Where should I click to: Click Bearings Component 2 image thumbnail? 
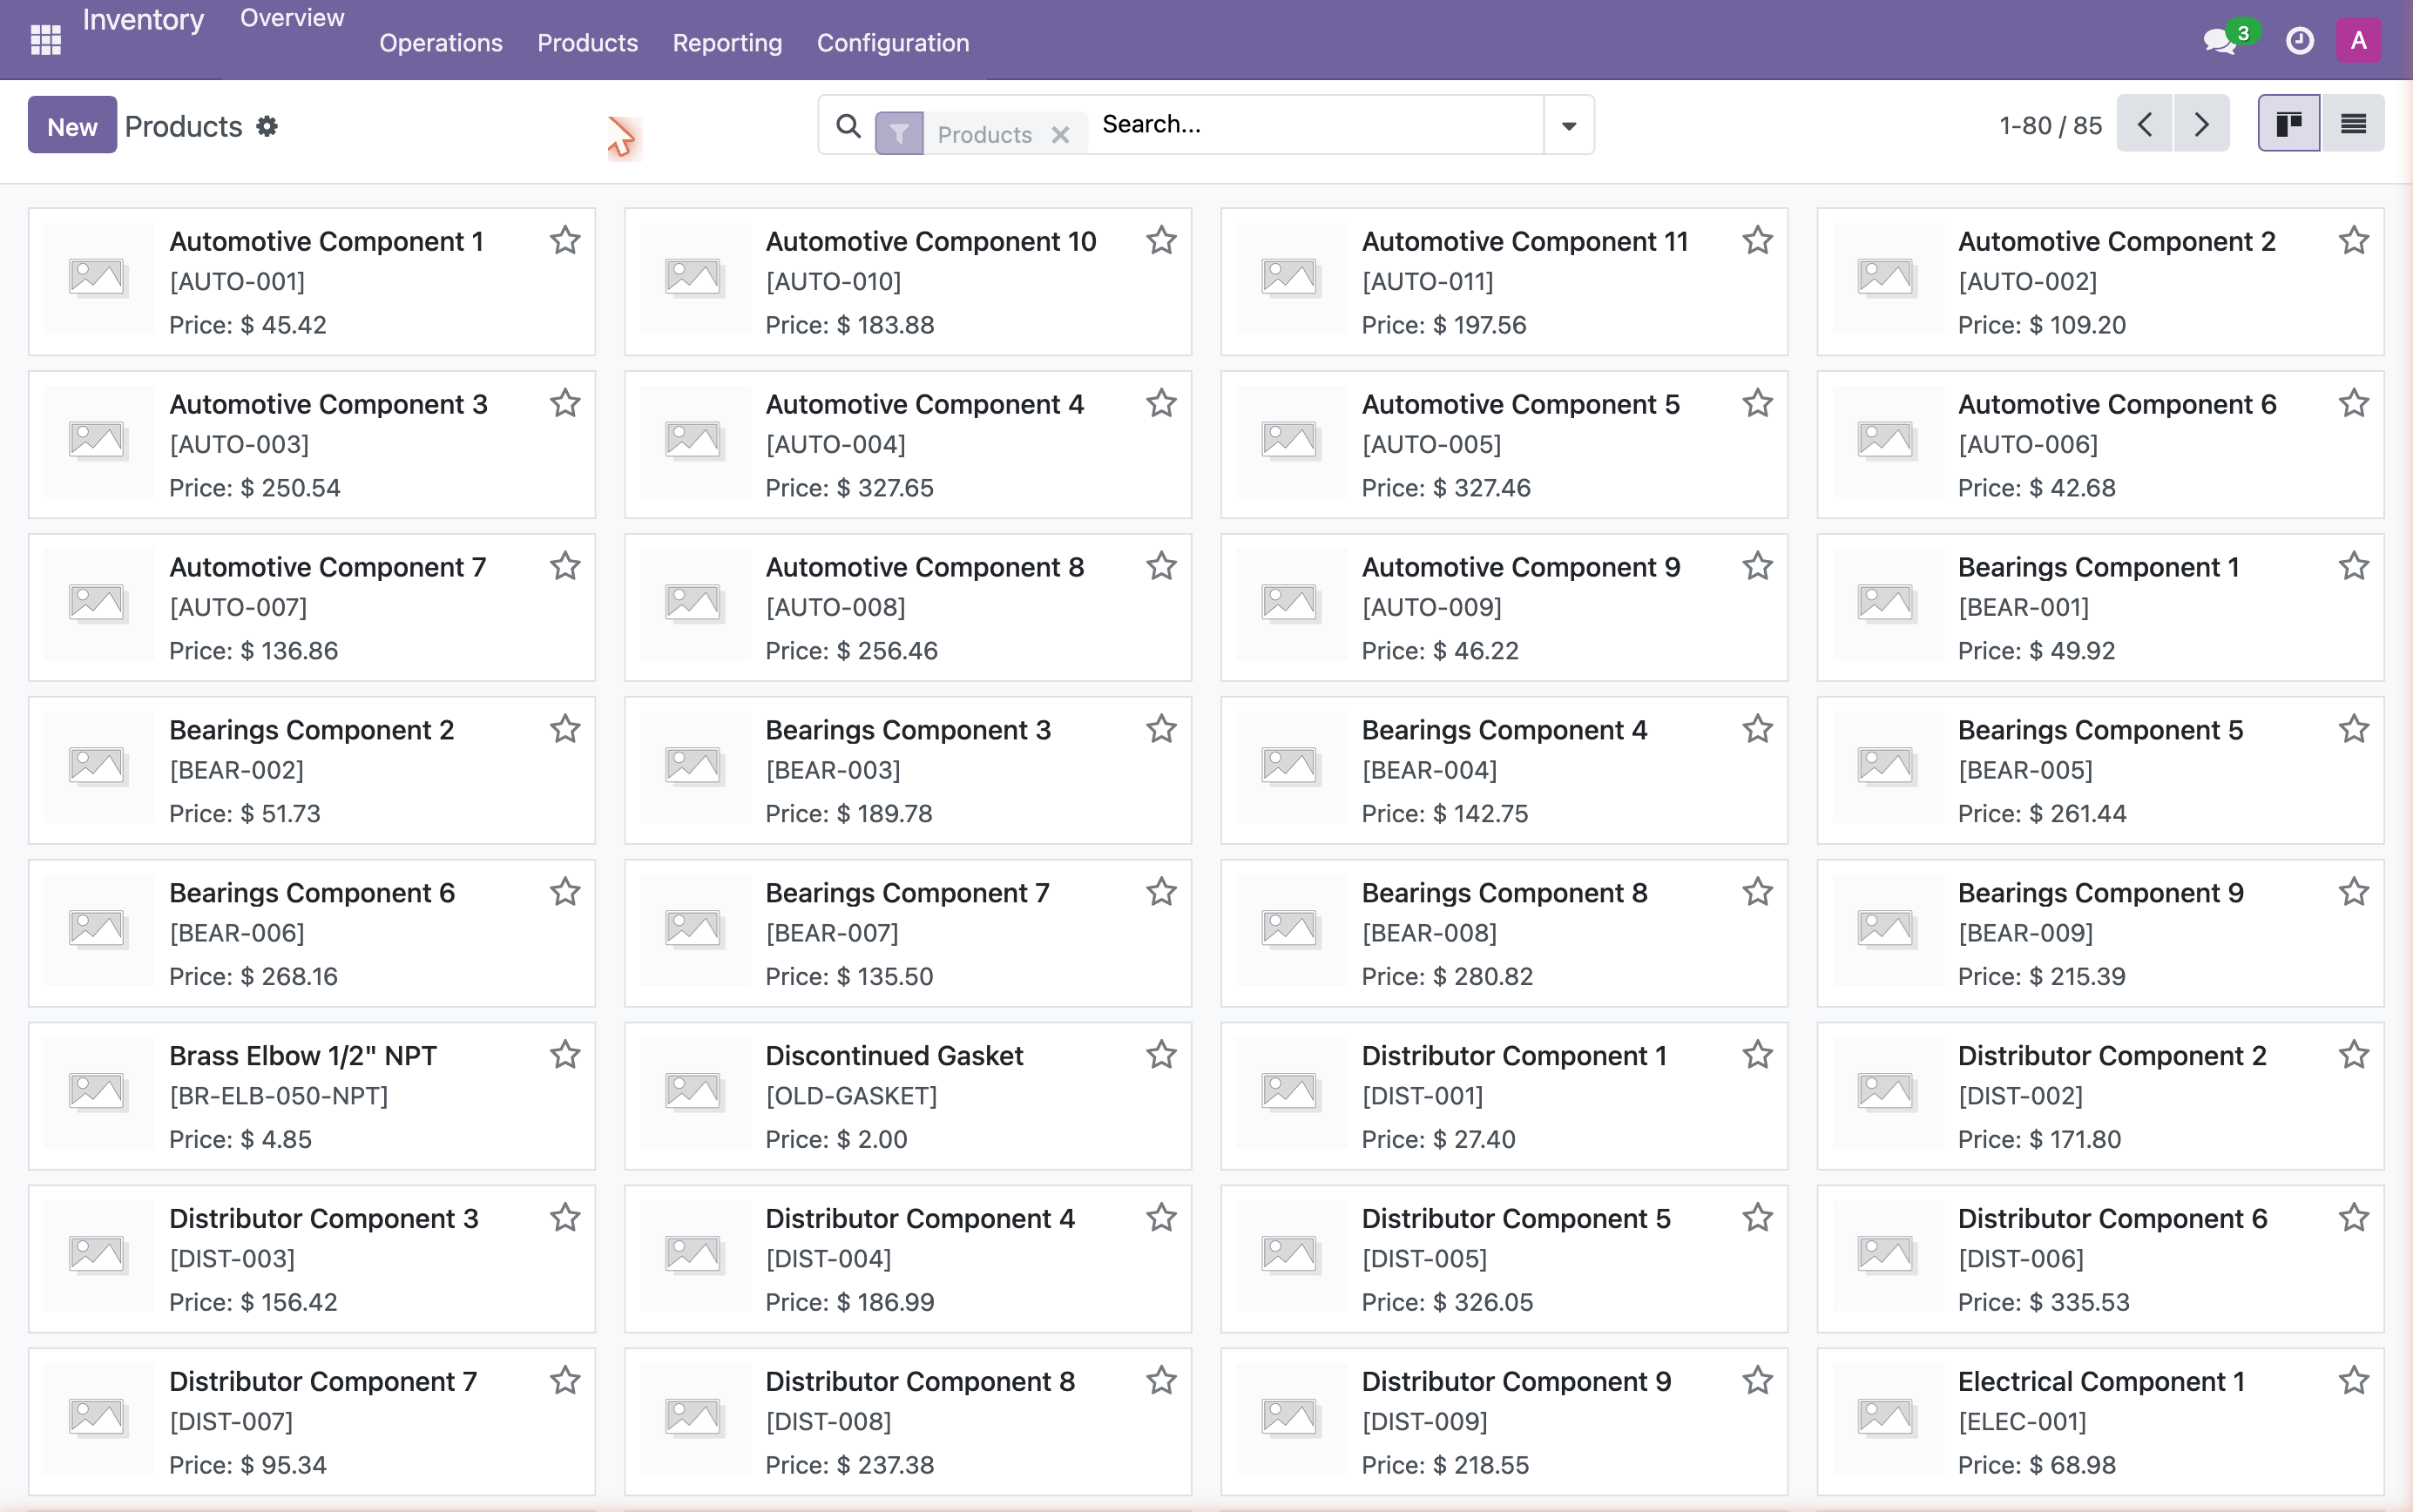[x=98, y=766]
